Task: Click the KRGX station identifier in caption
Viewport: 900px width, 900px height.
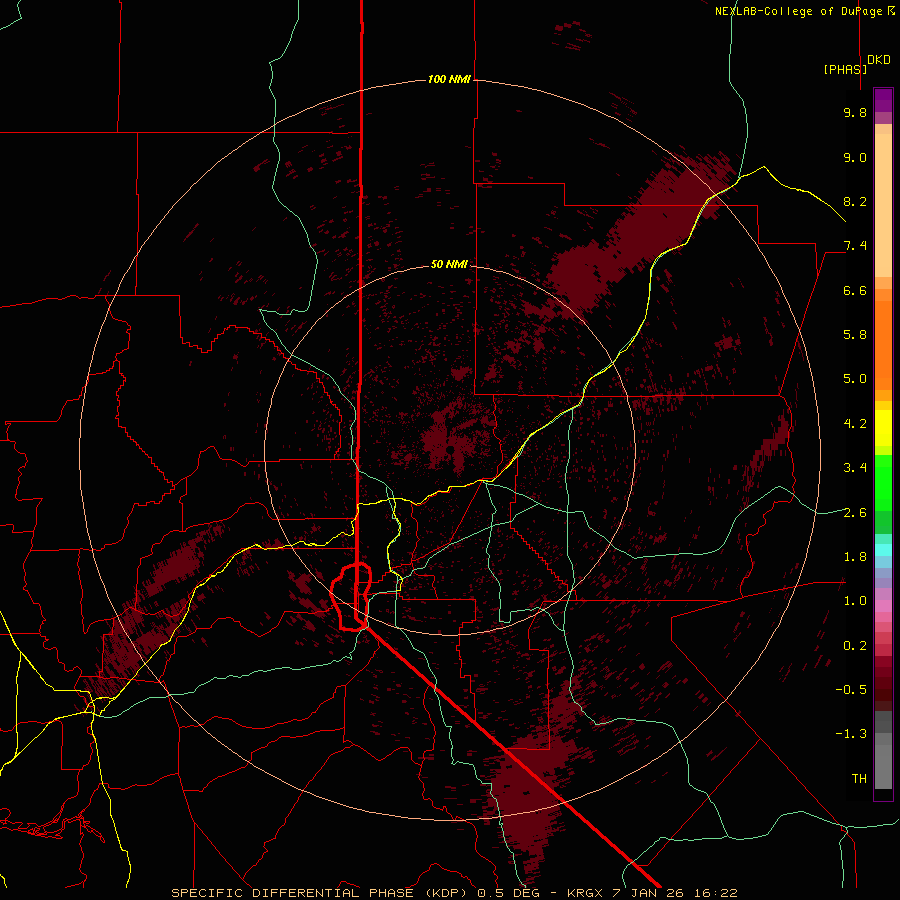Action: (x=586, y=893)
